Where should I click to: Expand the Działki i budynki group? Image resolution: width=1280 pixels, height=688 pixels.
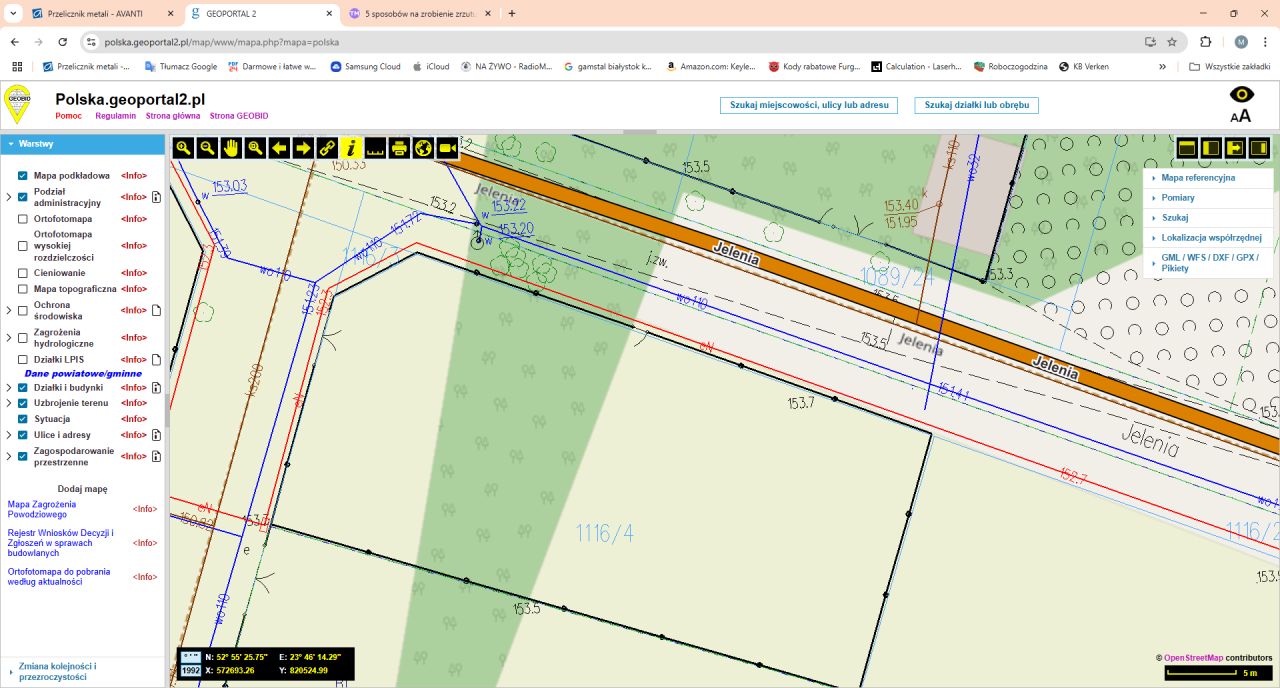(x=9, y=387)
